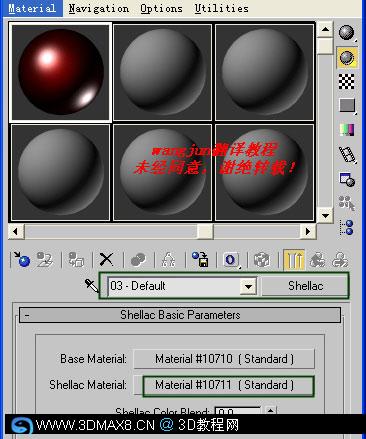This screenshot has height=439, width=366.
Task: Click the Video Color Check icon
Action: (347, 130)
